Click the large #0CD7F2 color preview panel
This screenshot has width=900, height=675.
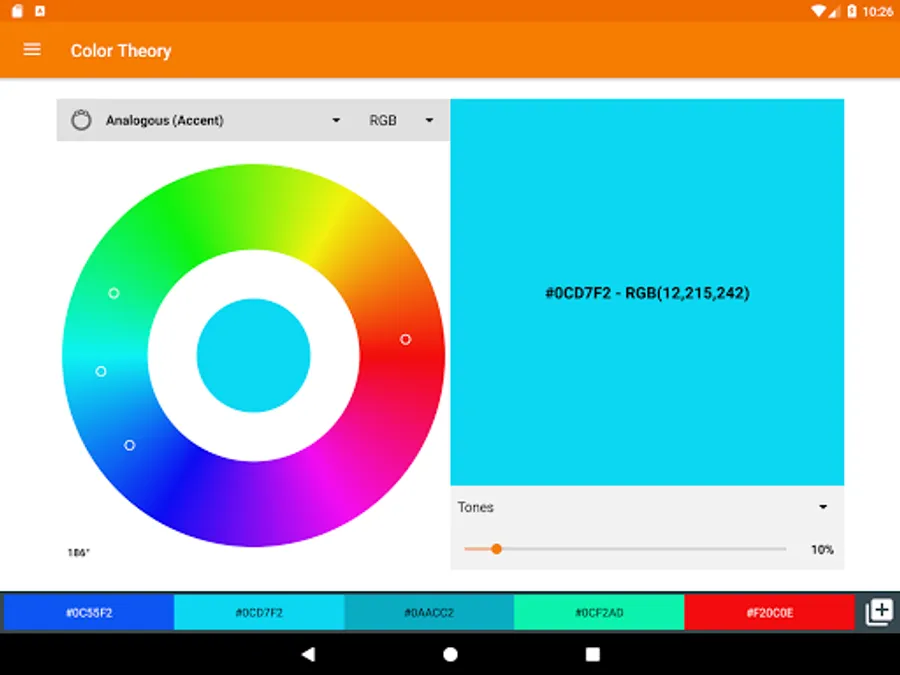tap(647, 293)
